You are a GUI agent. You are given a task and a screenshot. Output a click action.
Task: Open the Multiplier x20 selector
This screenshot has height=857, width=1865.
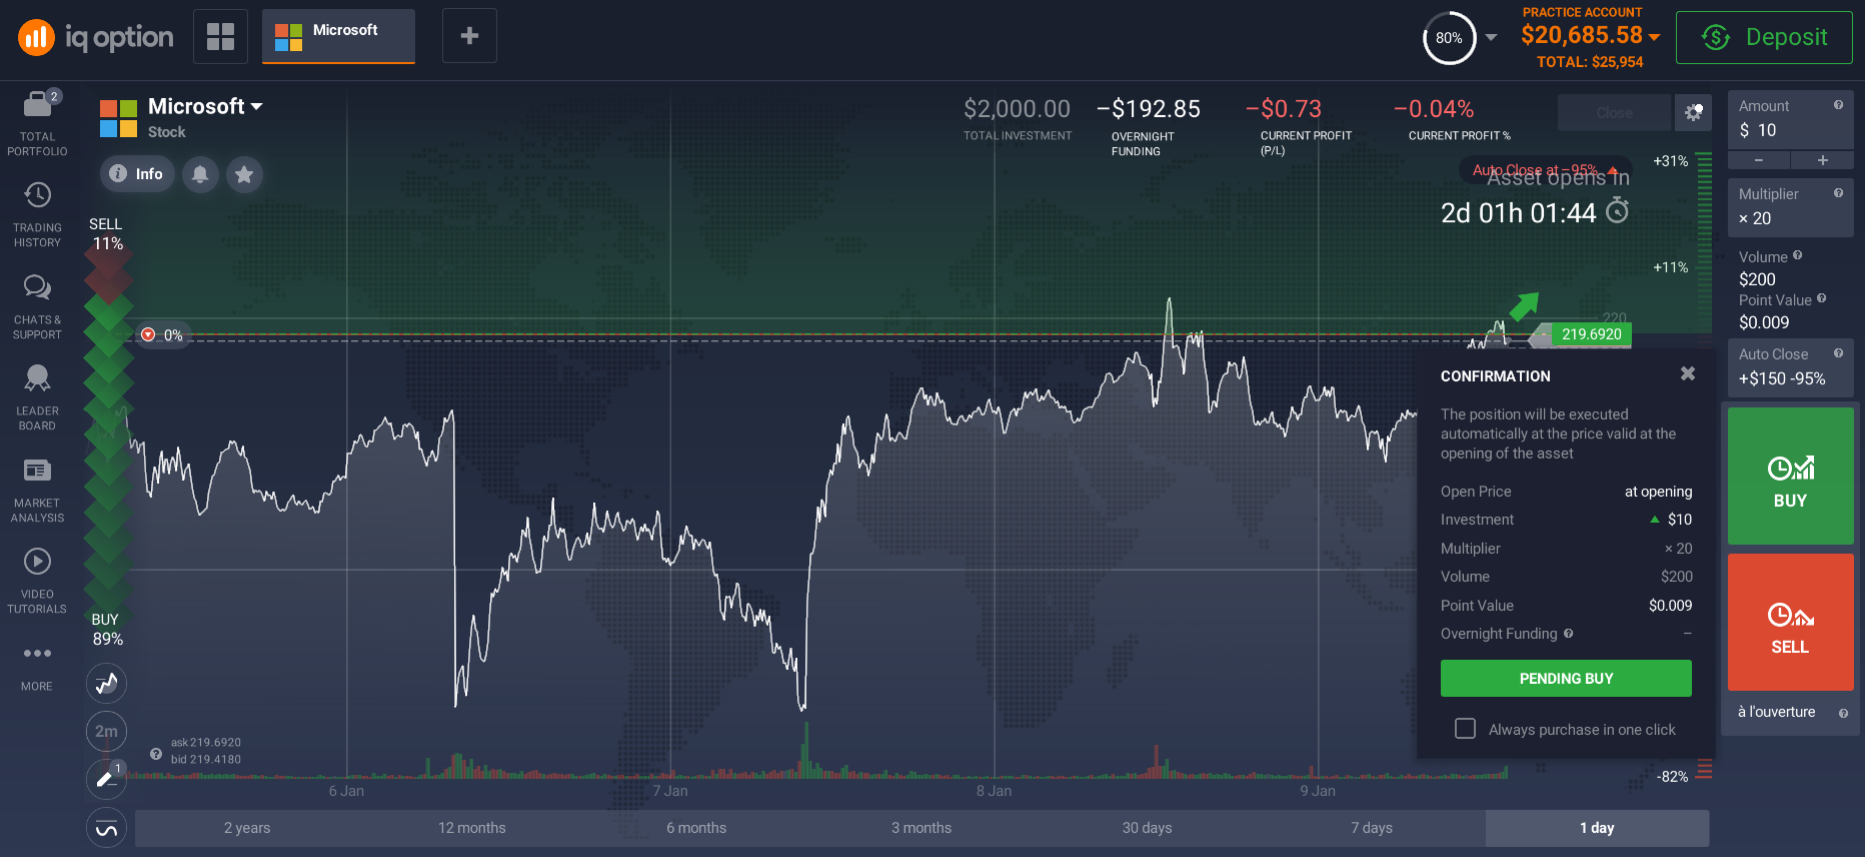click(x=1790, y=207)
